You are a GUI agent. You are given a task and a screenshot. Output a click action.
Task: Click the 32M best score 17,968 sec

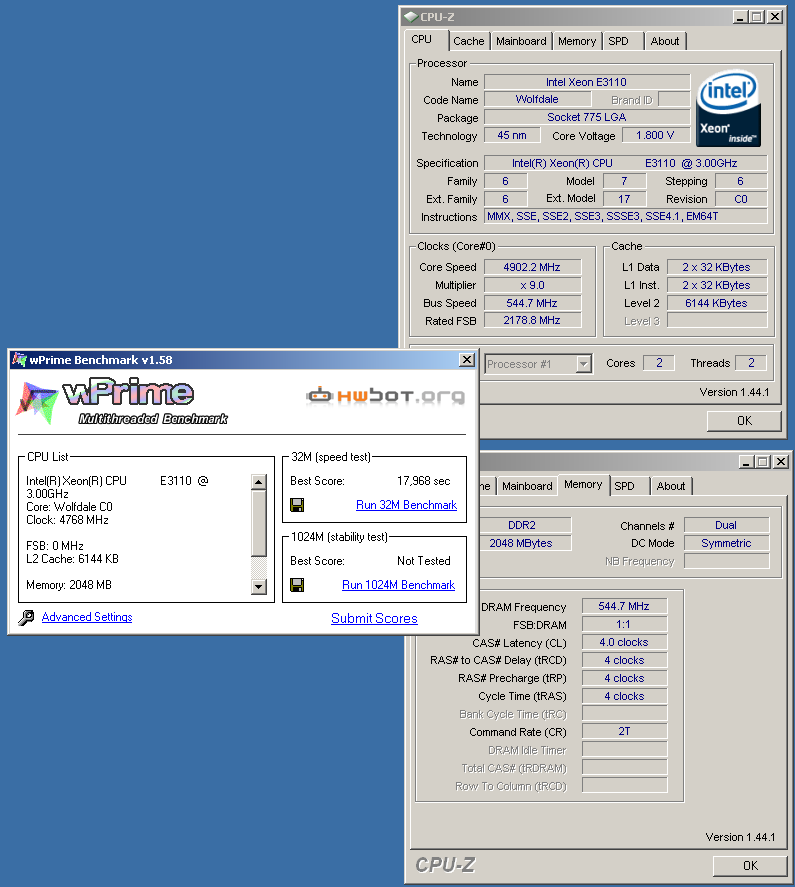click(x=424, y=481)
